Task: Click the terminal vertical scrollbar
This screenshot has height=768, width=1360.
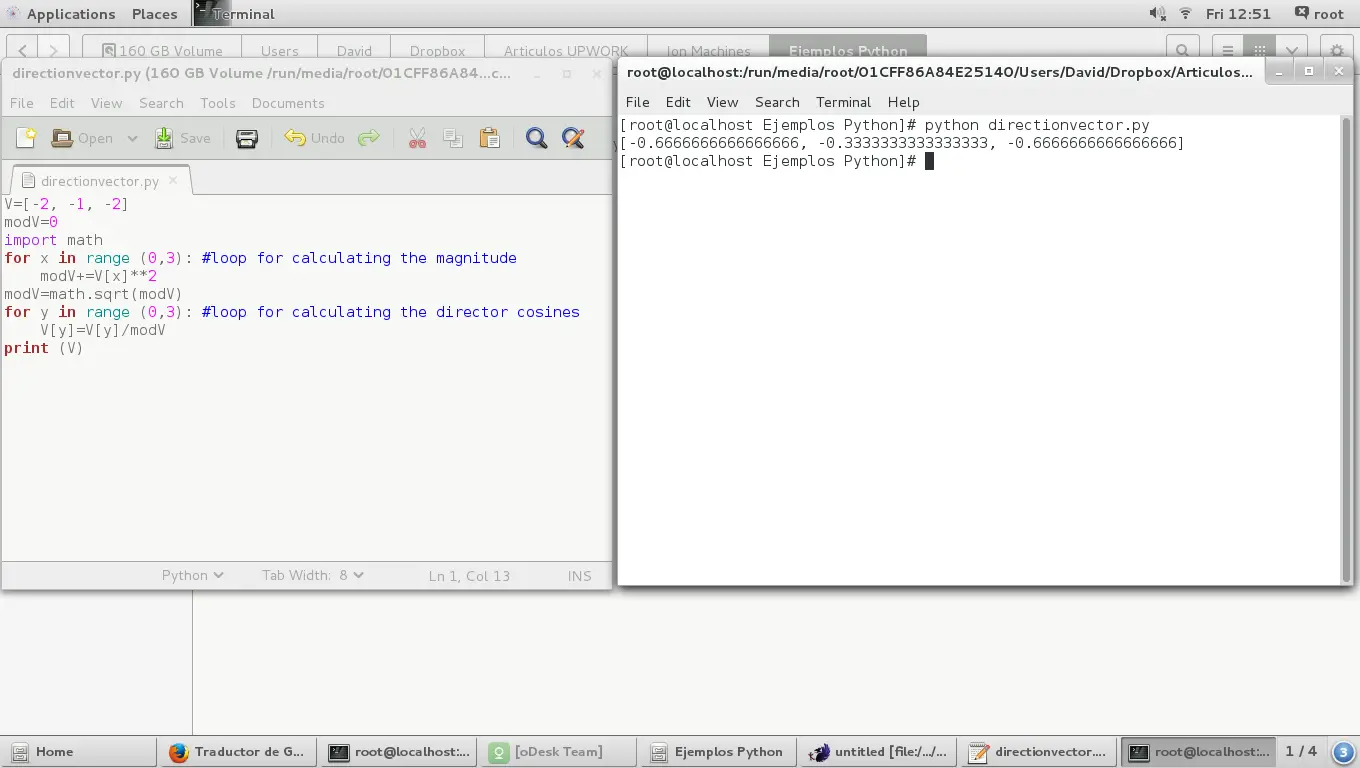Action: pyautogui.click(x=1346, y=349)
